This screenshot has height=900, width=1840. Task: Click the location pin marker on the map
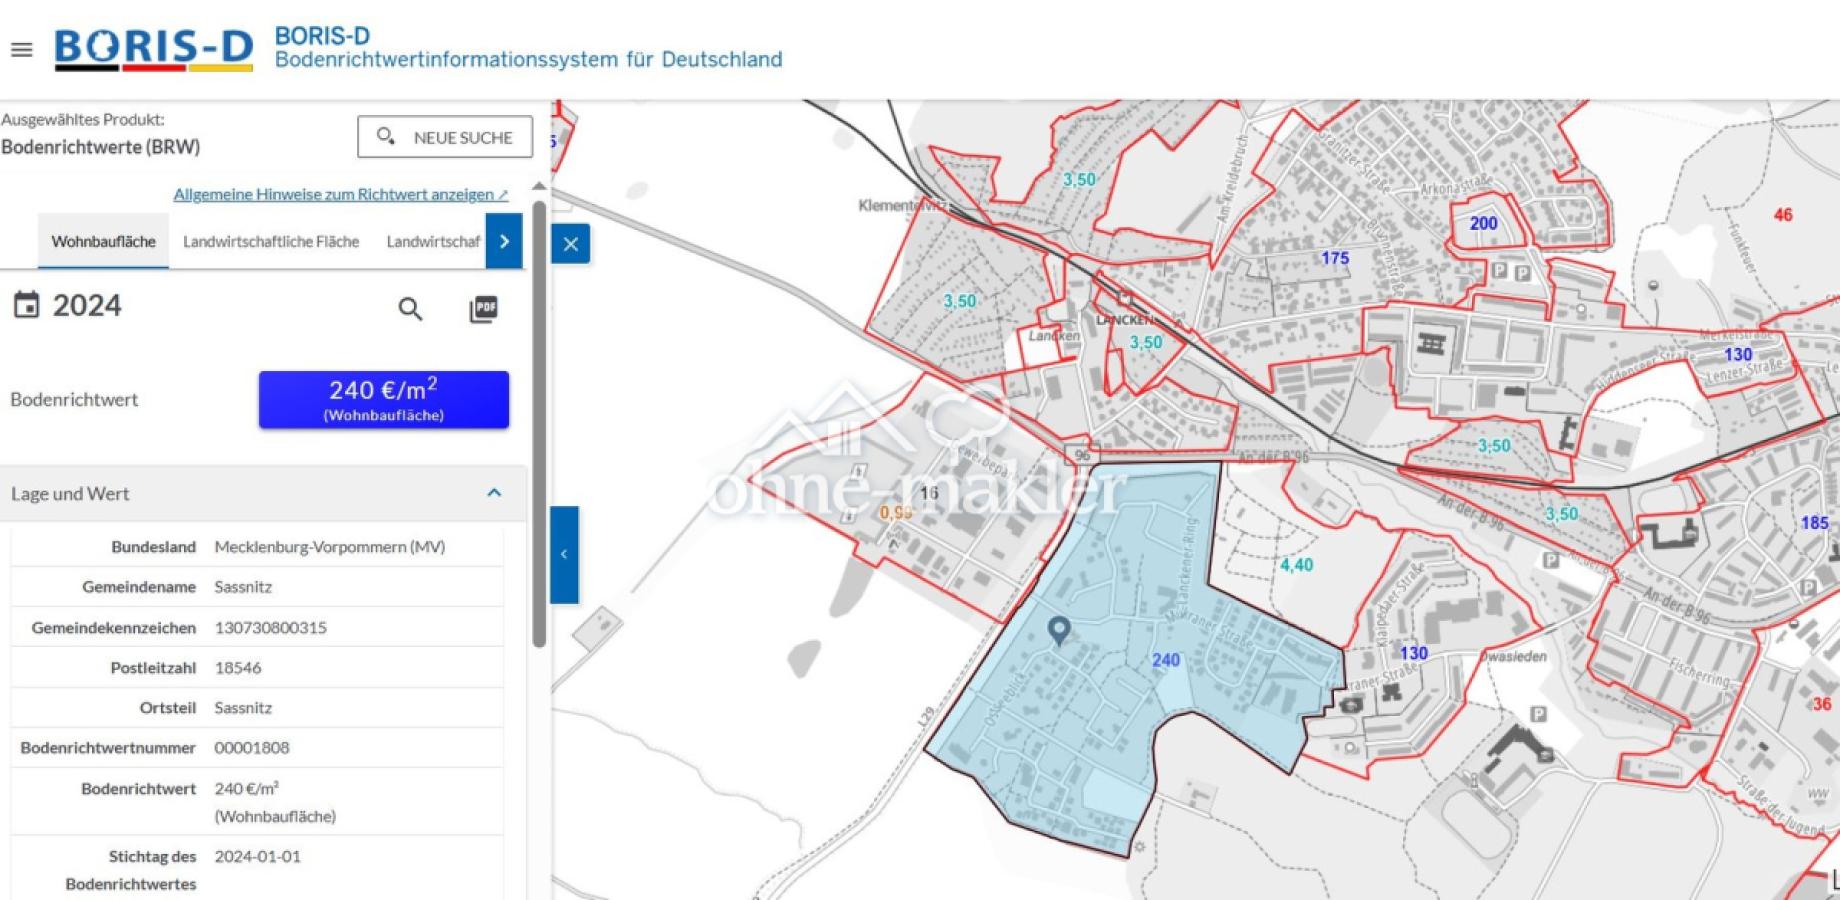(1059, 630)
